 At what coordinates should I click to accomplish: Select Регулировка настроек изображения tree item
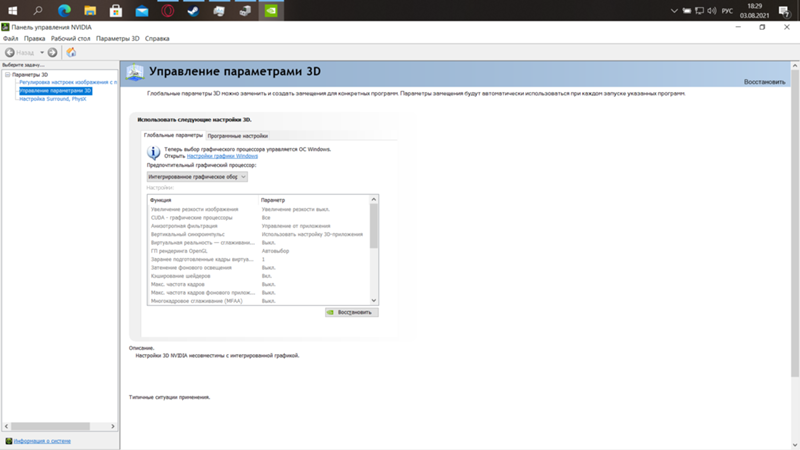(68, 82)
